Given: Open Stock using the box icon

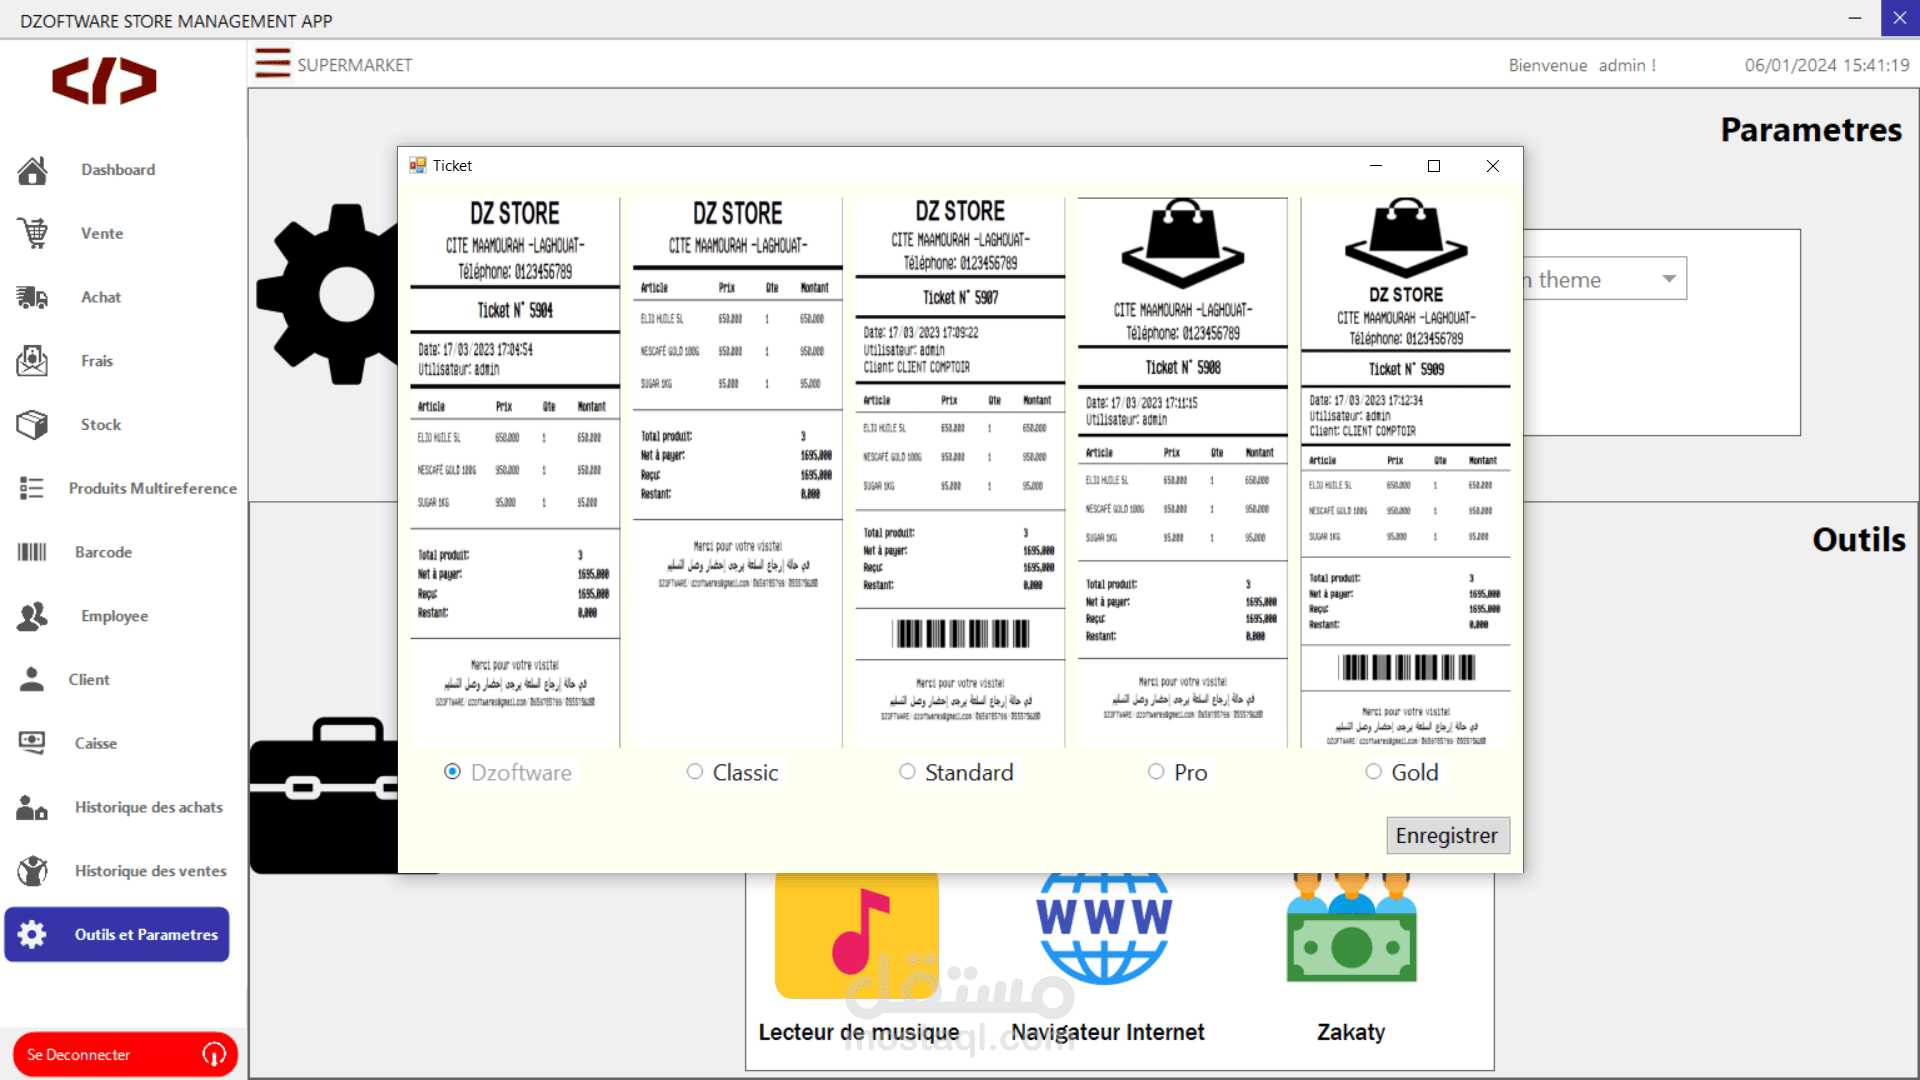Looking at the screenshot, I should (32, 425).
